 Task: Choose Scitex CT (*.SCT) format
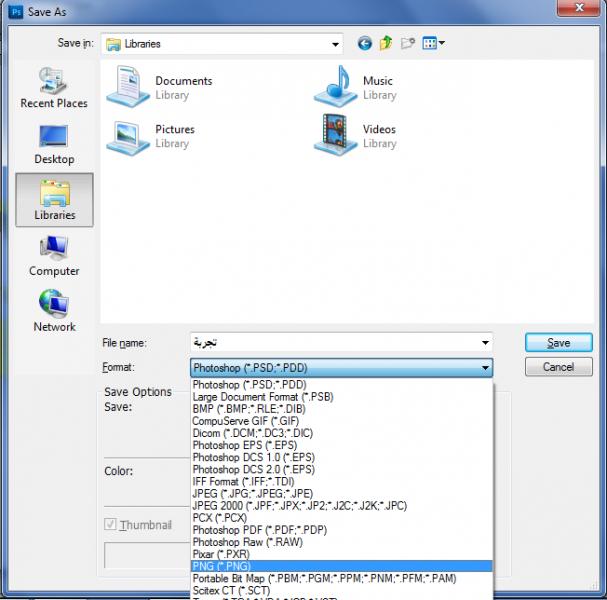[x=342, y=590]
